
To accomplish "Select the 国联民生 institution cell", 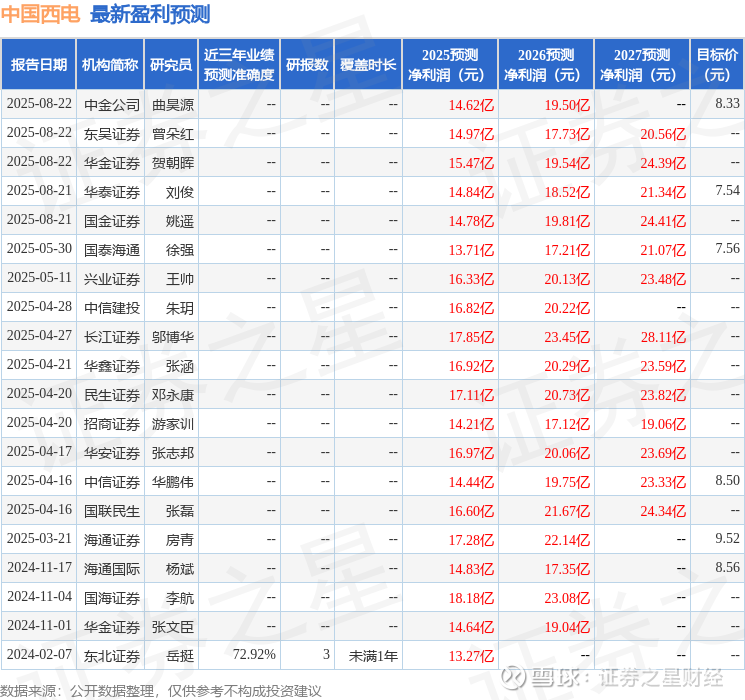I will (x=112, y=511).
